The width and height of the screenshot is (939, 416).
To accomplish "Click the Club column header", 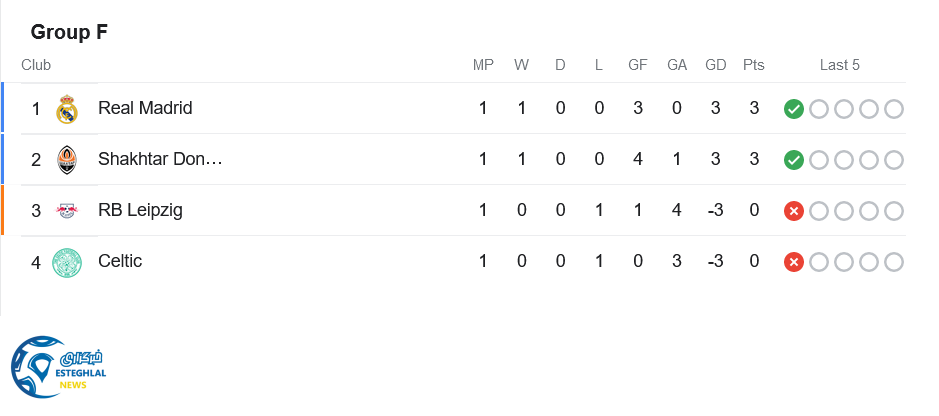I will (x=36, y=65).
